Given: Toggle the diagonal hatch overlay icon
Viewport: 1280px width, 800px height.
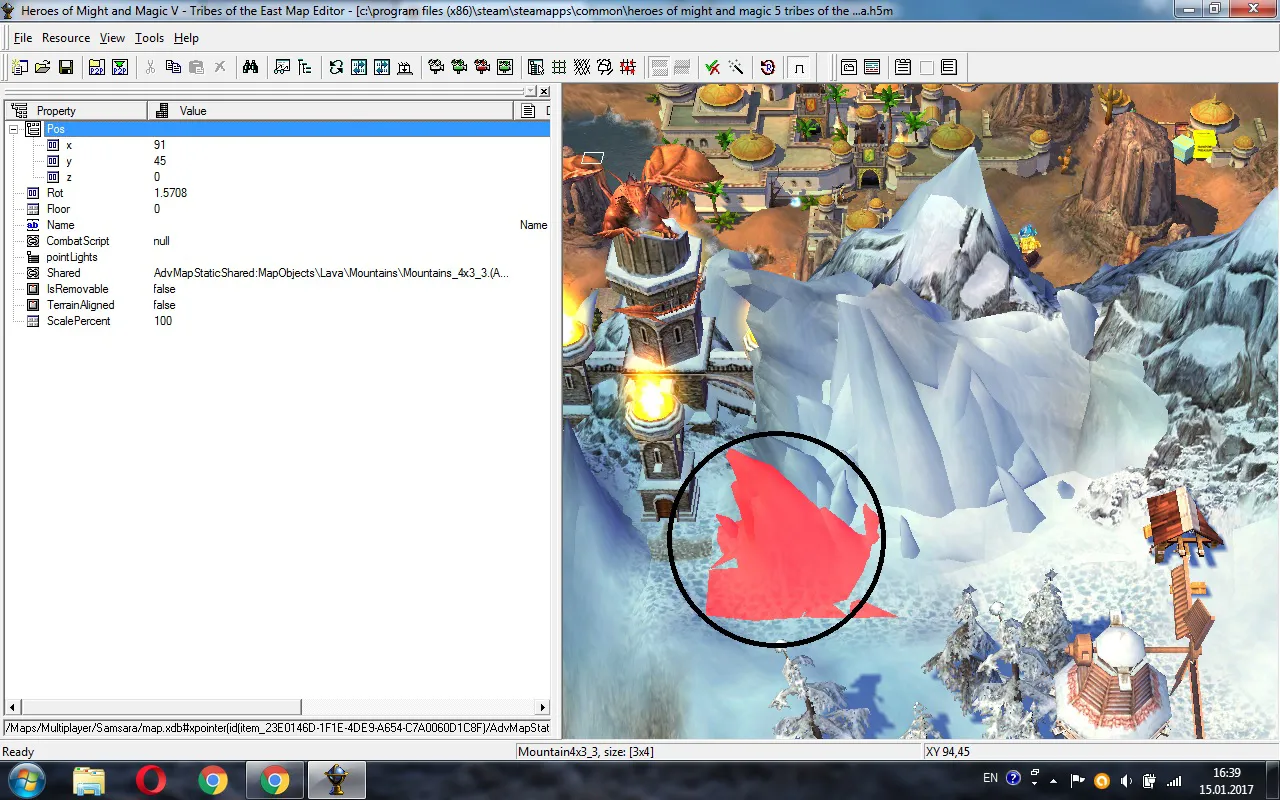Looking at the screenshot, I should [x=582, y=67].
